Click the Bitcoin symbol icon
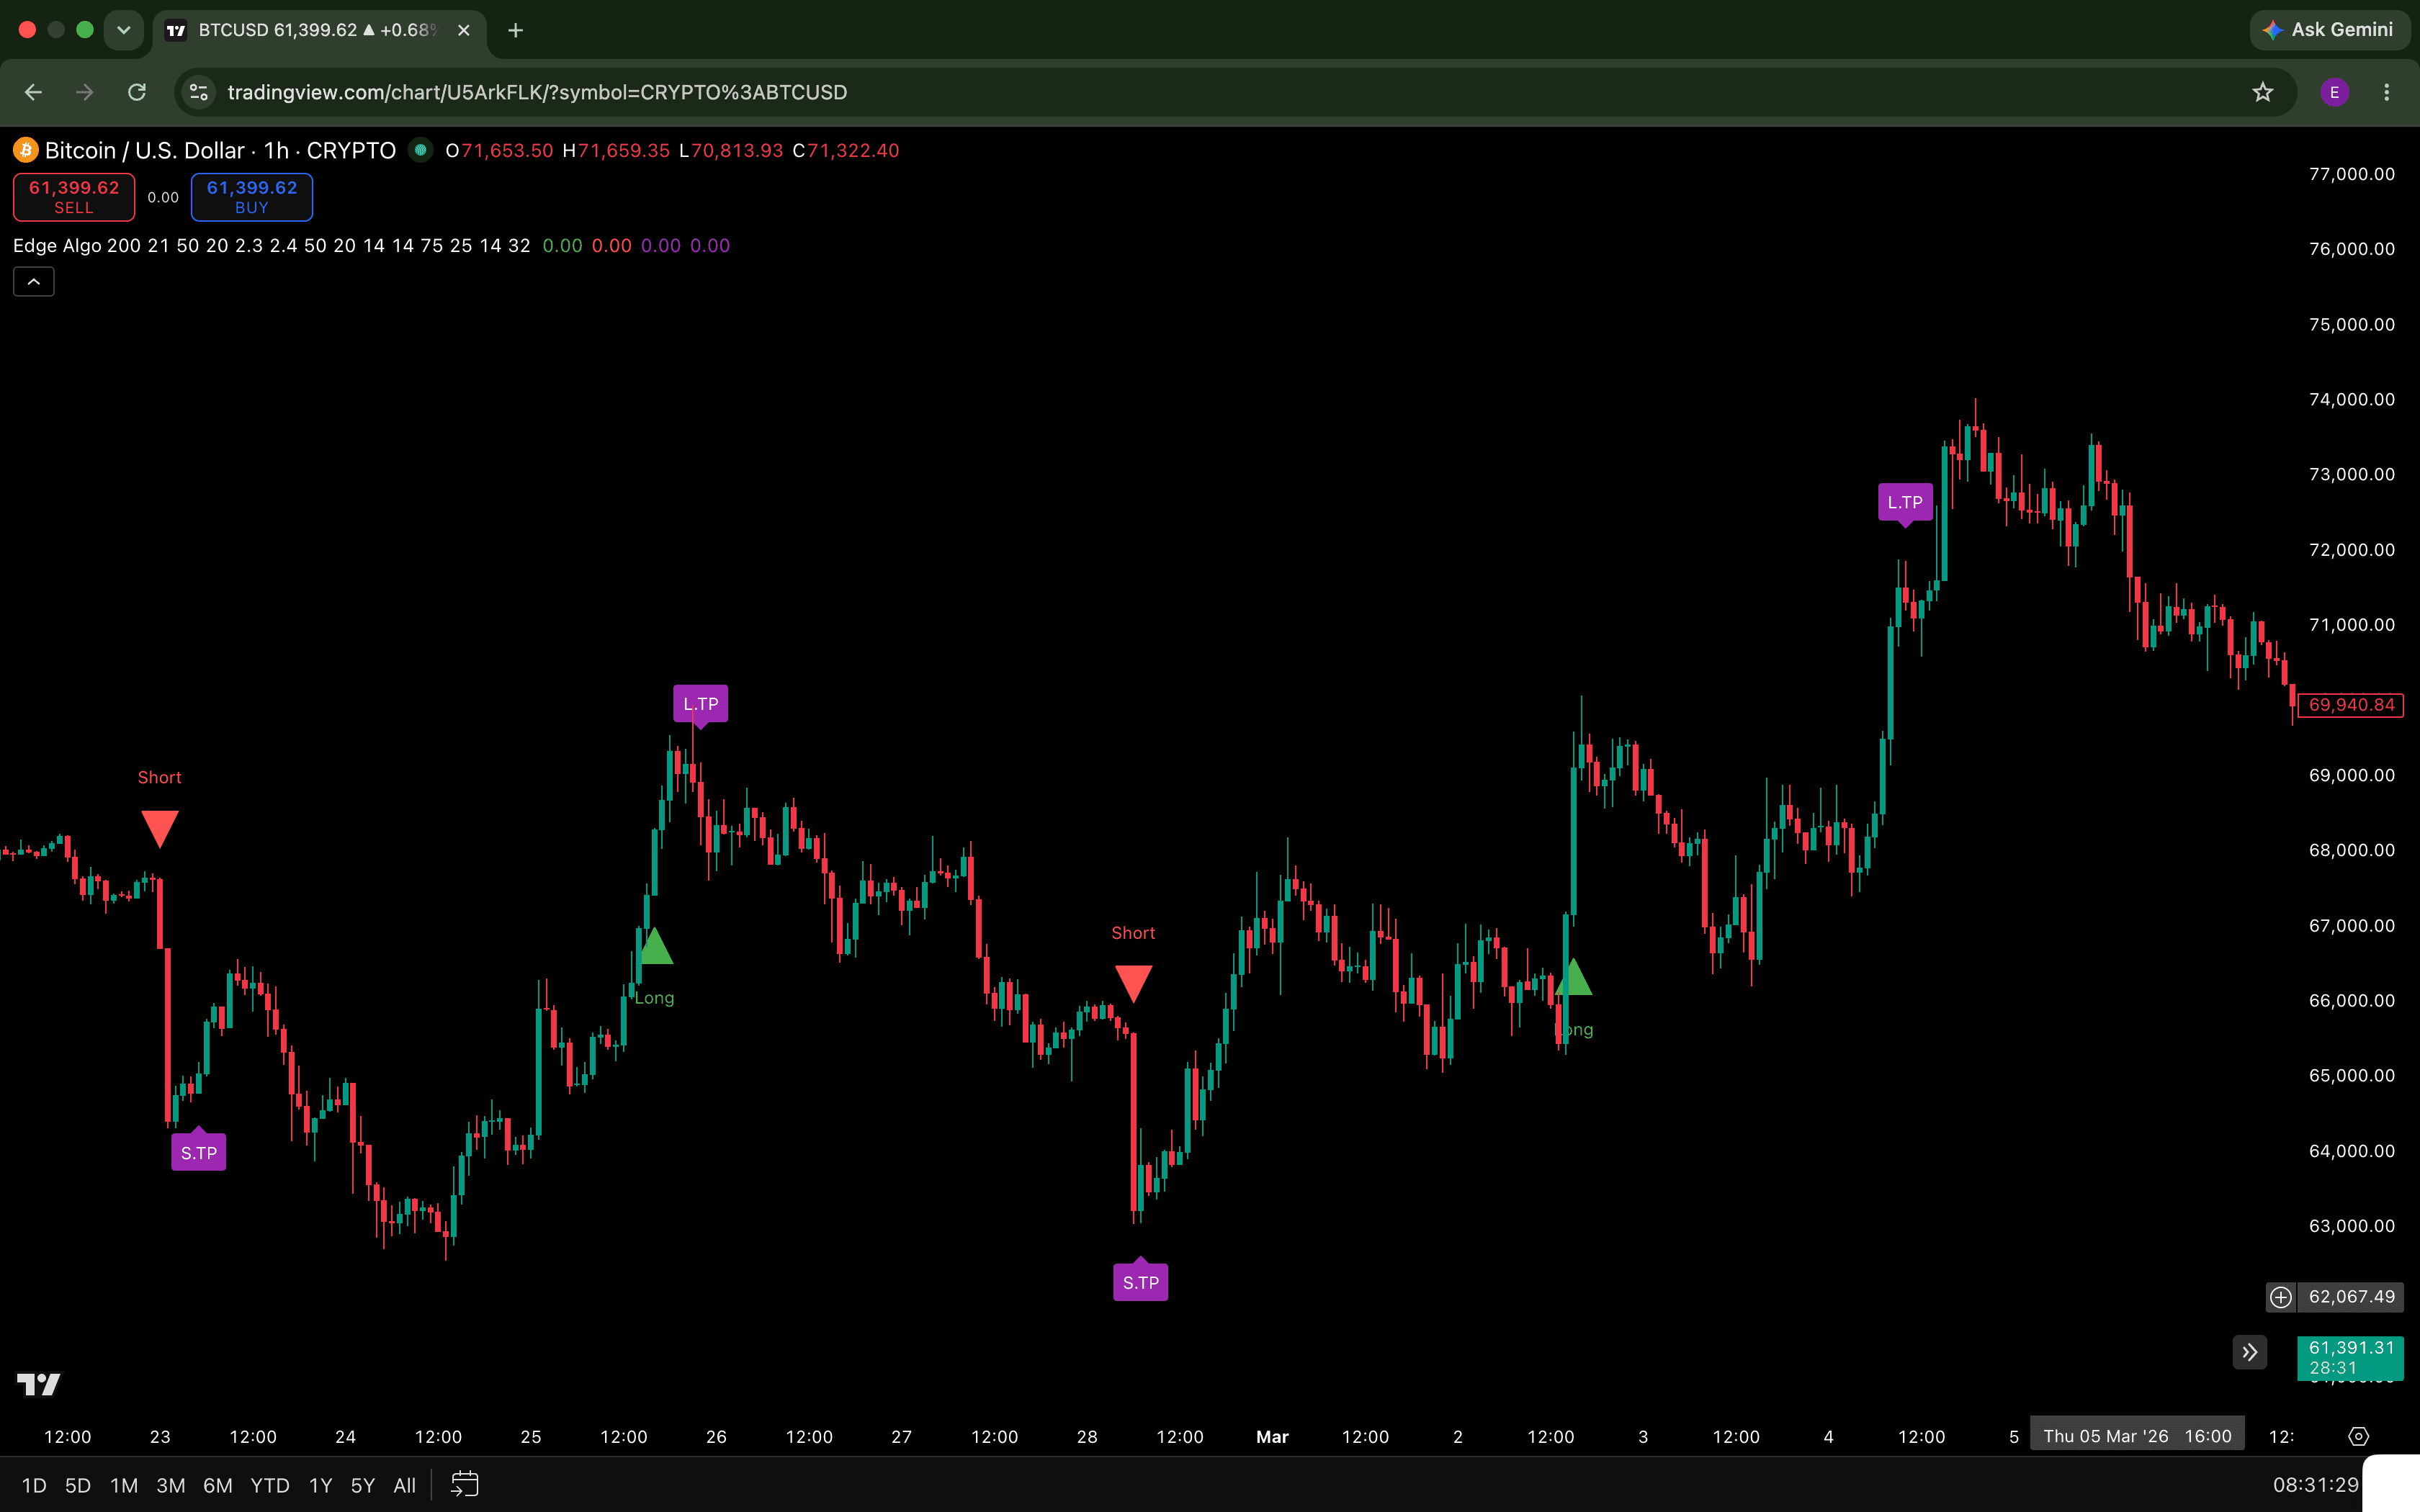 pyautogui.click(x=25, y=150)
